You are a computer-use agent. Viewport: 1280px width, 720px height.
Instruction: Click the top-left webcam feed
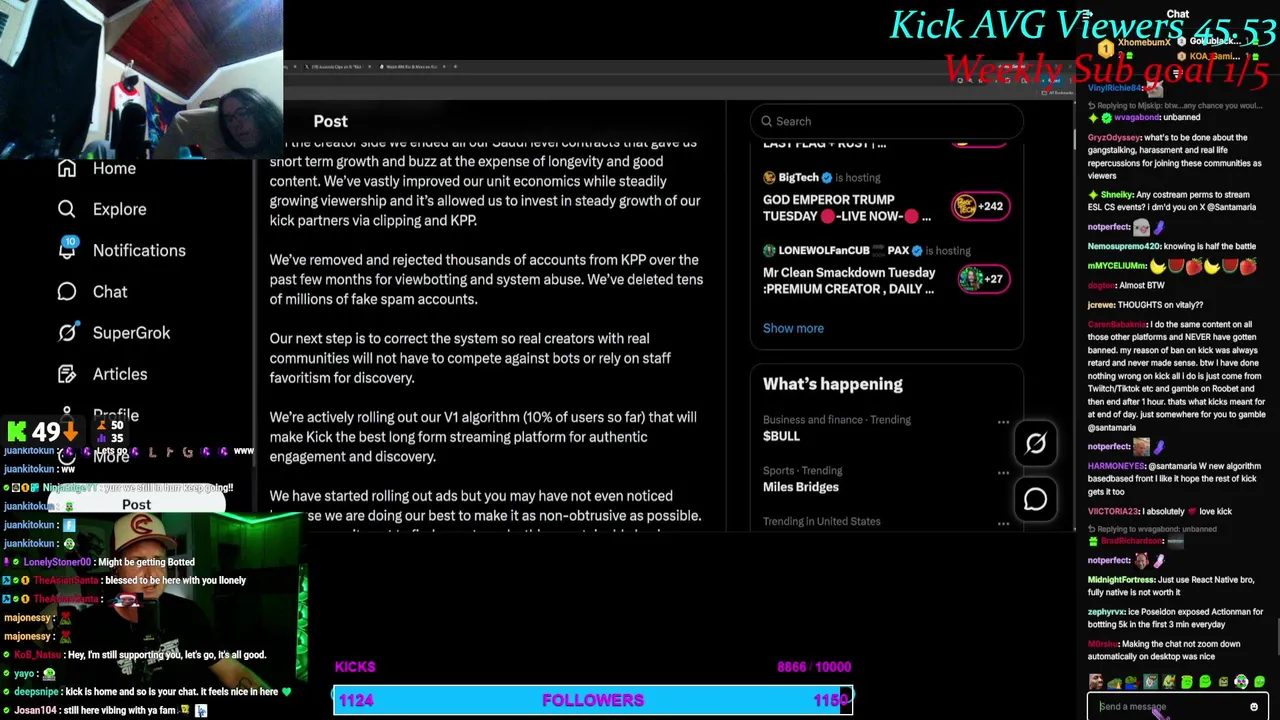tap(141, 79)
